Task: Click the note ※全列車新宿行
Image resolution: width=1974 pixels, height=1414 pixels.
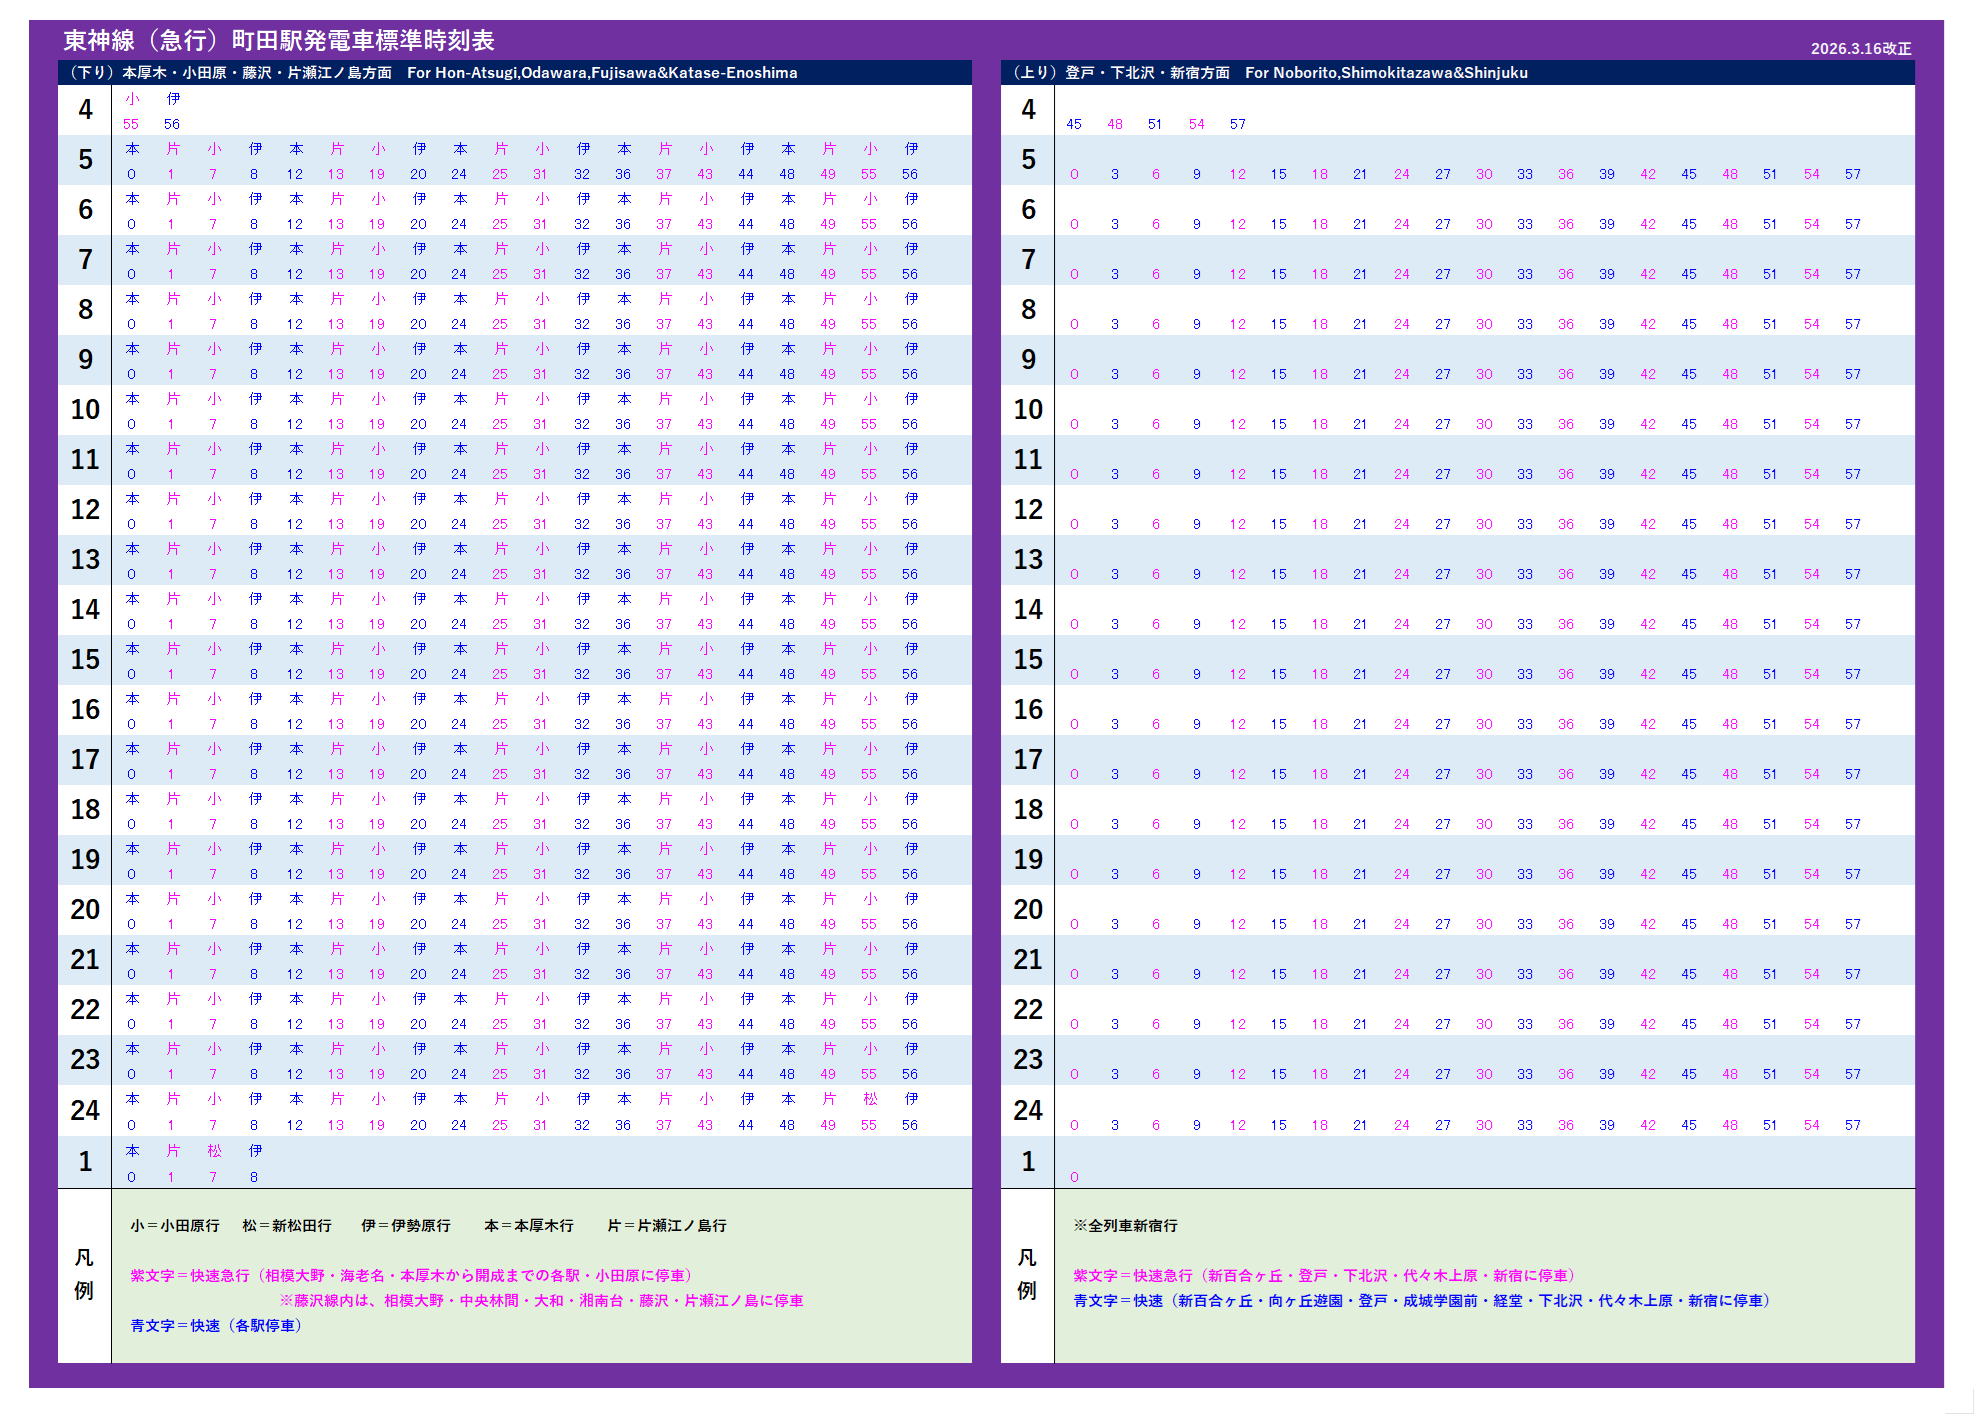Action: coord(1125,1226)
